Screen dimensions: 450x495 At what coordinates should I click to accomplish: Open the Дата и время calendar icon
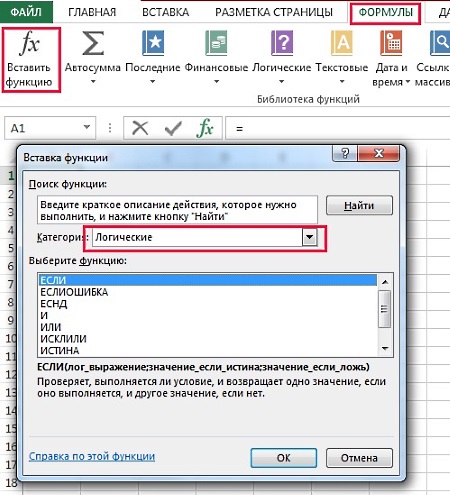[x=391, y=43]
